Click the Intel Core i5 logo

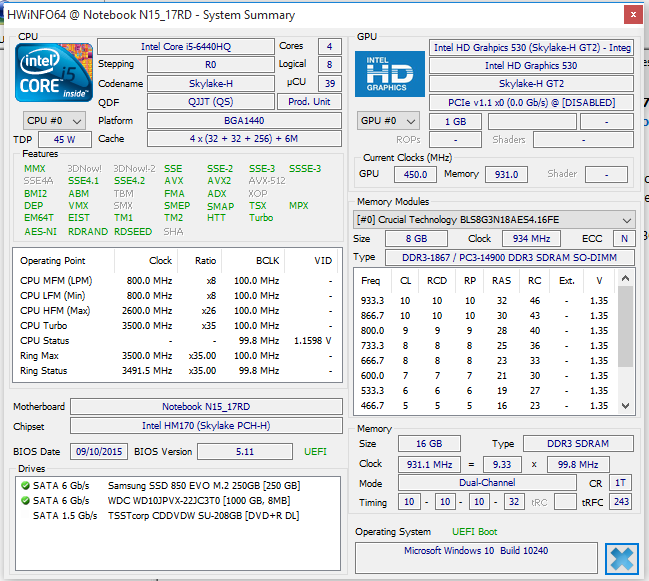54,73
